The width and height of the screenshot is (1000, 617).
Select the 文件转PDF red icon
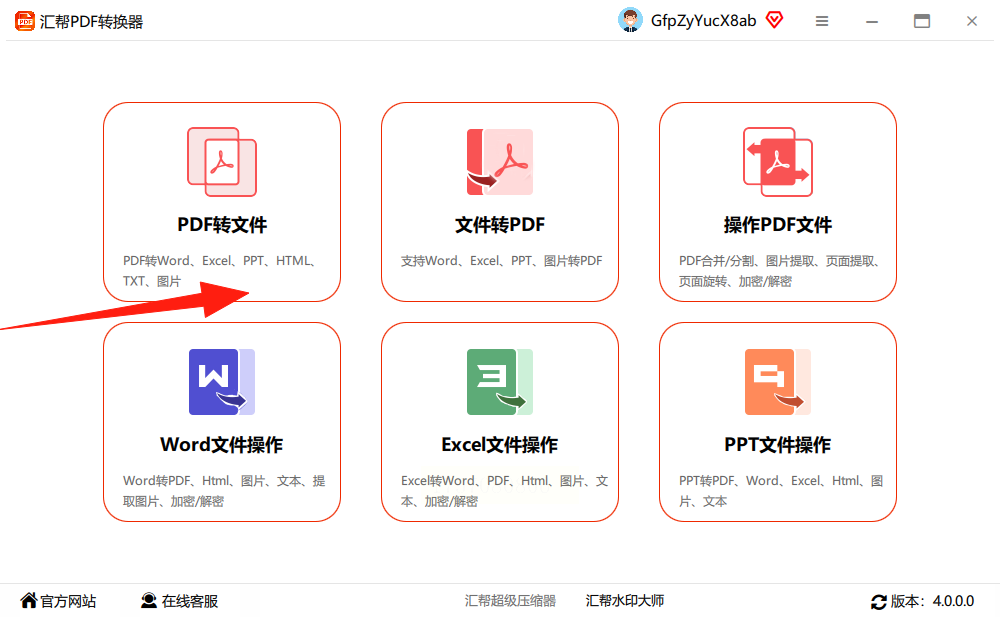pyautogui.click(x=499, y=162)
